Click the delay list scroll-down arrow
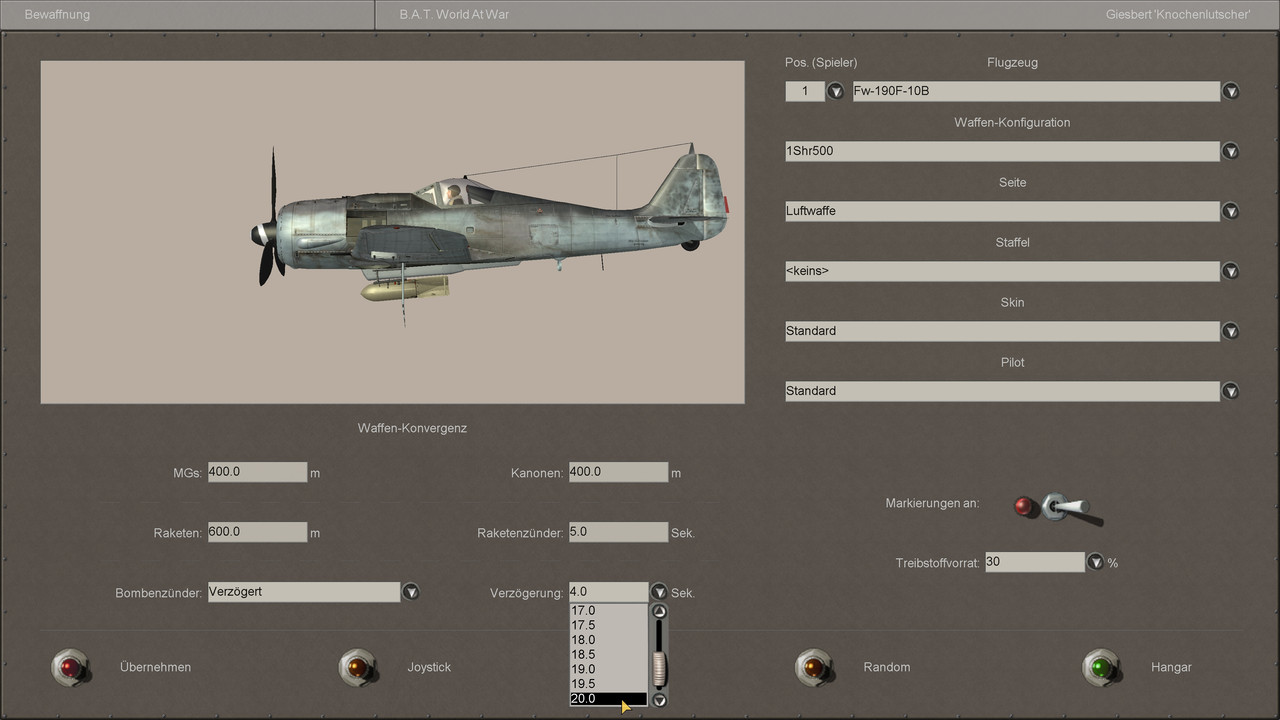The image size is (1280, 720). [x=659, y=700]
